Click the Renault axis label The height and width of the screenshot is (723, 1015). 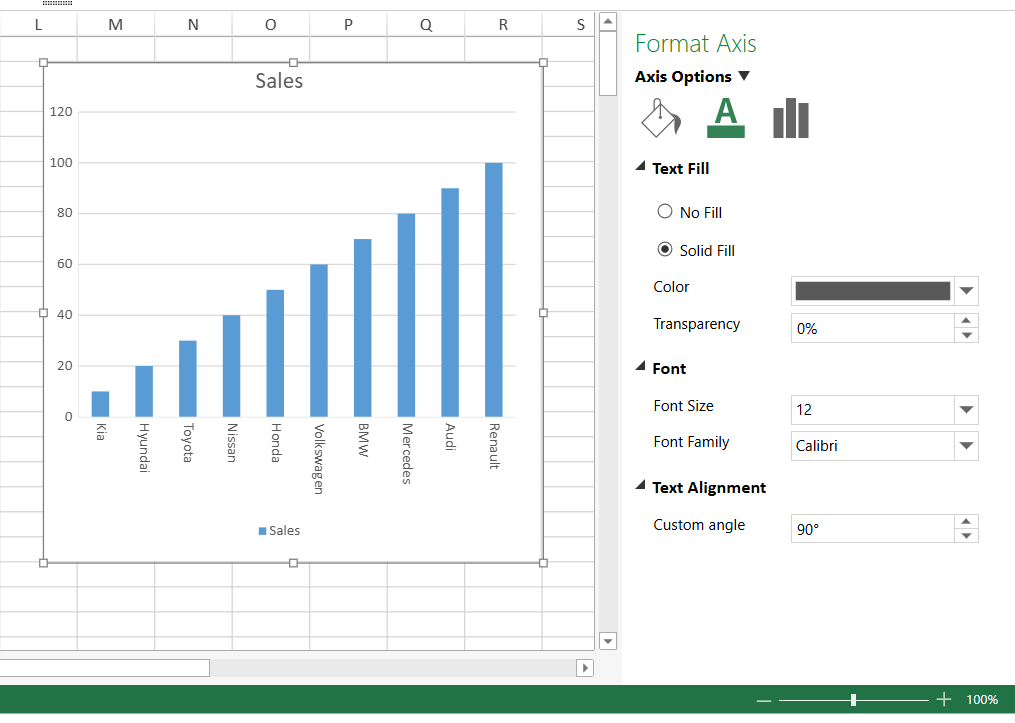point(494,446)
